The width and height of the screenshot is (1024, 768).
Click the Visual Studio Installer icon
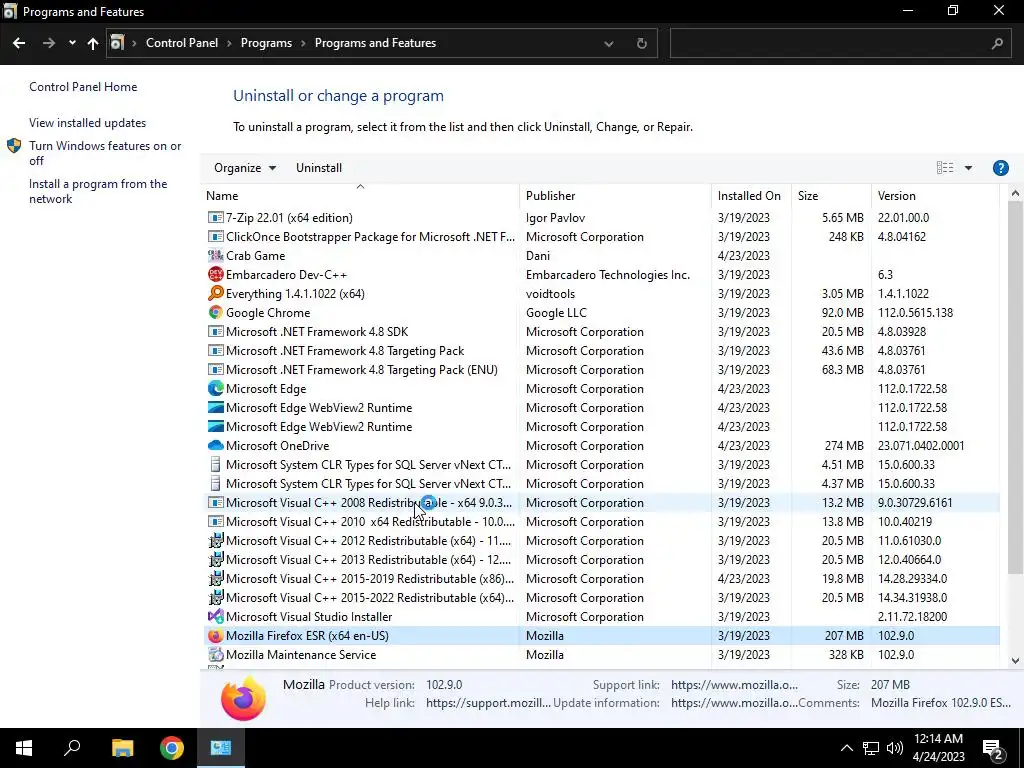[216, 616]
